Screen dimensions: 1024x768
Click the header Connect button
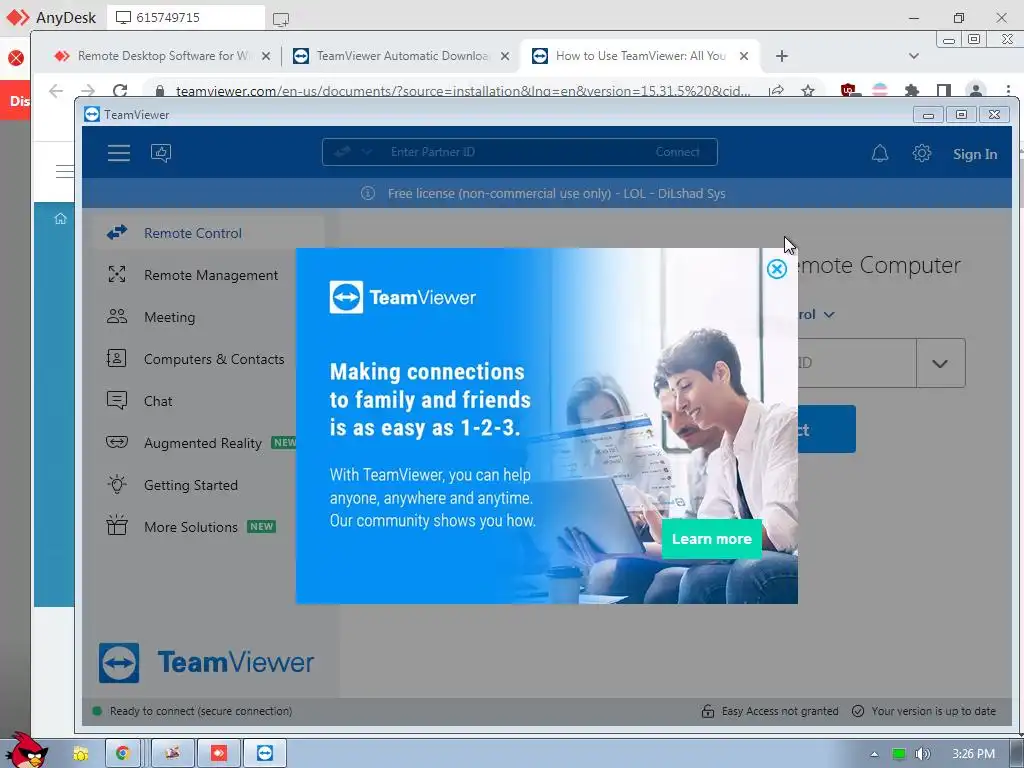pos(677,152)
